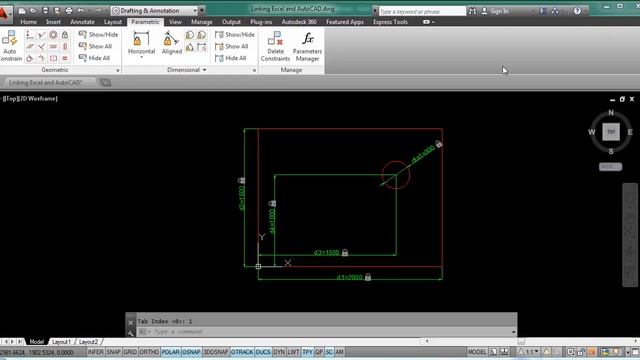Click Geometric panel Hide All button
The image size is (640, 360).
(95, 58)
